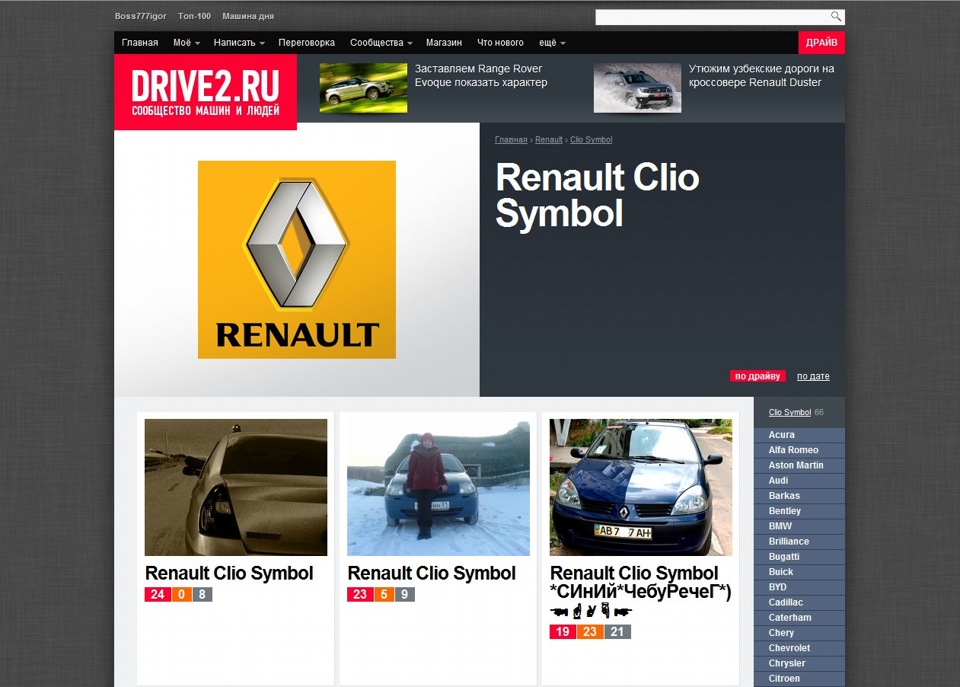The height and width of the screenshot is (687, 960).
Task: Select Bugatti in the brand list
Action: pos(800,557)
